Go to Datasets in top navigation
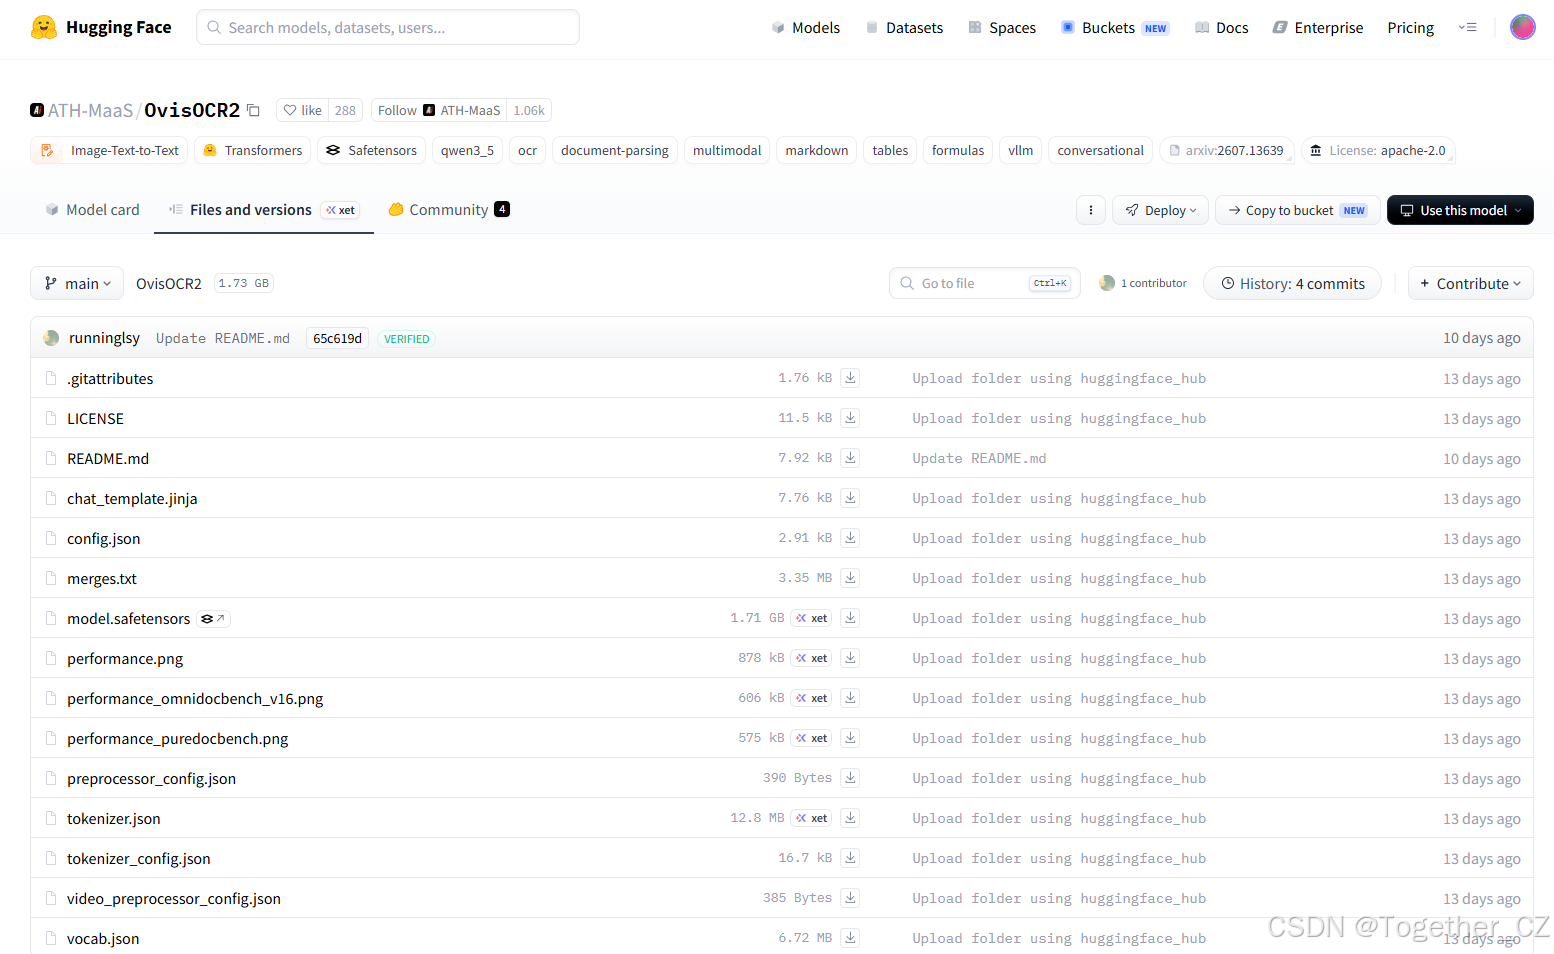This screenshot has height=954, width=1554. point(905,28)
